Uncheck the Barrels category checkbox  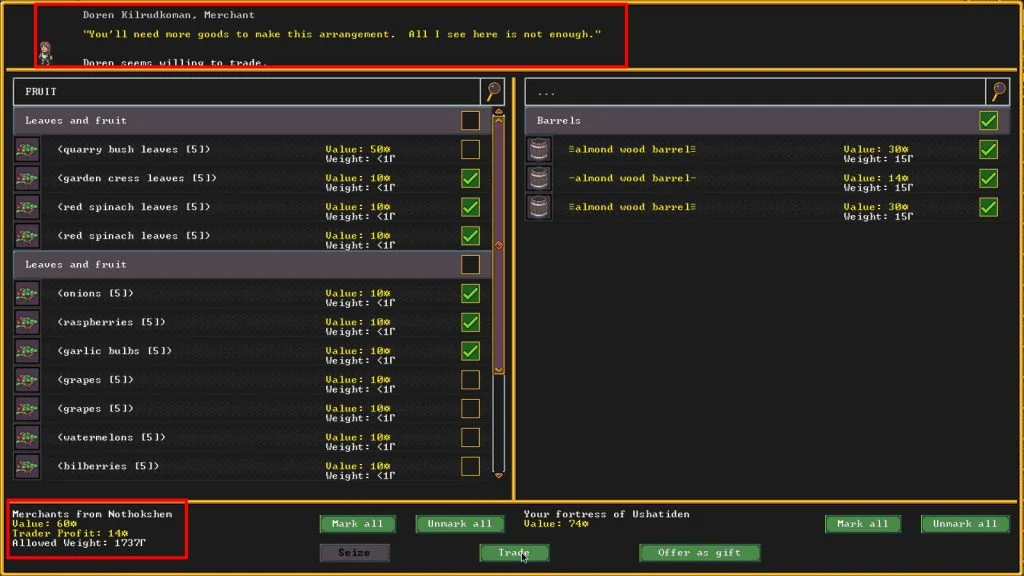pyautogui.click(x=988, y=119)
